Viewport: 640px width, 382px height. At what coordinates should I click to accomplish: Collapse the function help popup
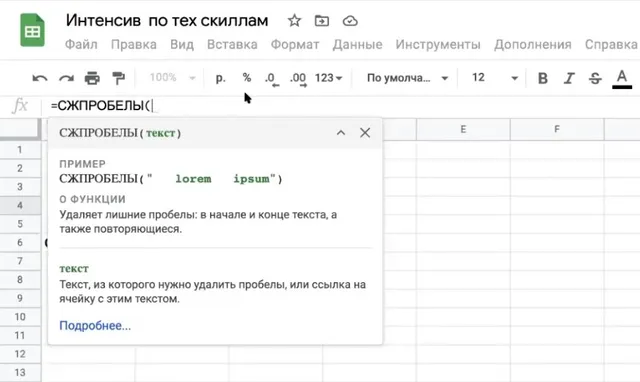pyautogui.click(x=341, y=133)
